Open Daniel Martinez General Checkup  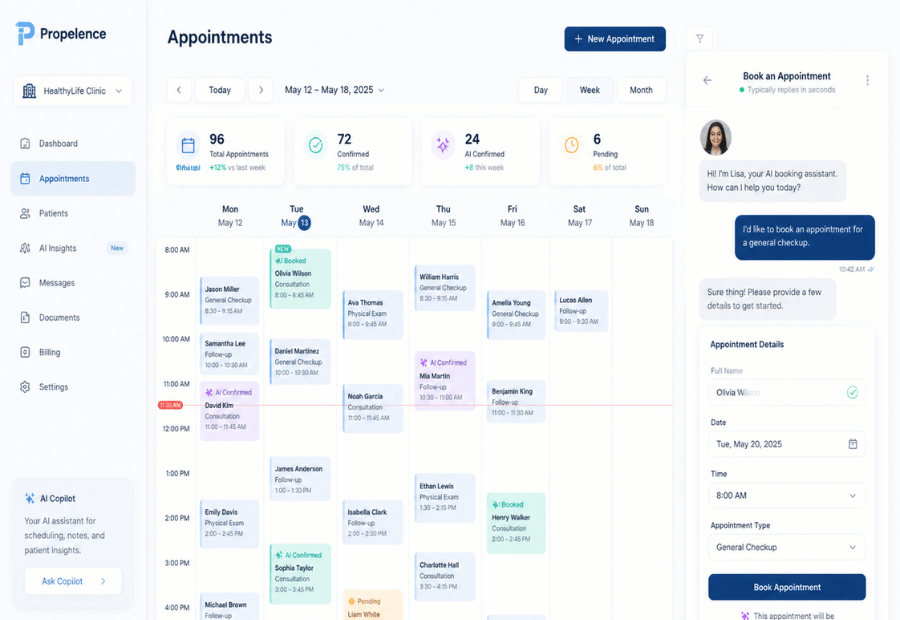point(300,362)
